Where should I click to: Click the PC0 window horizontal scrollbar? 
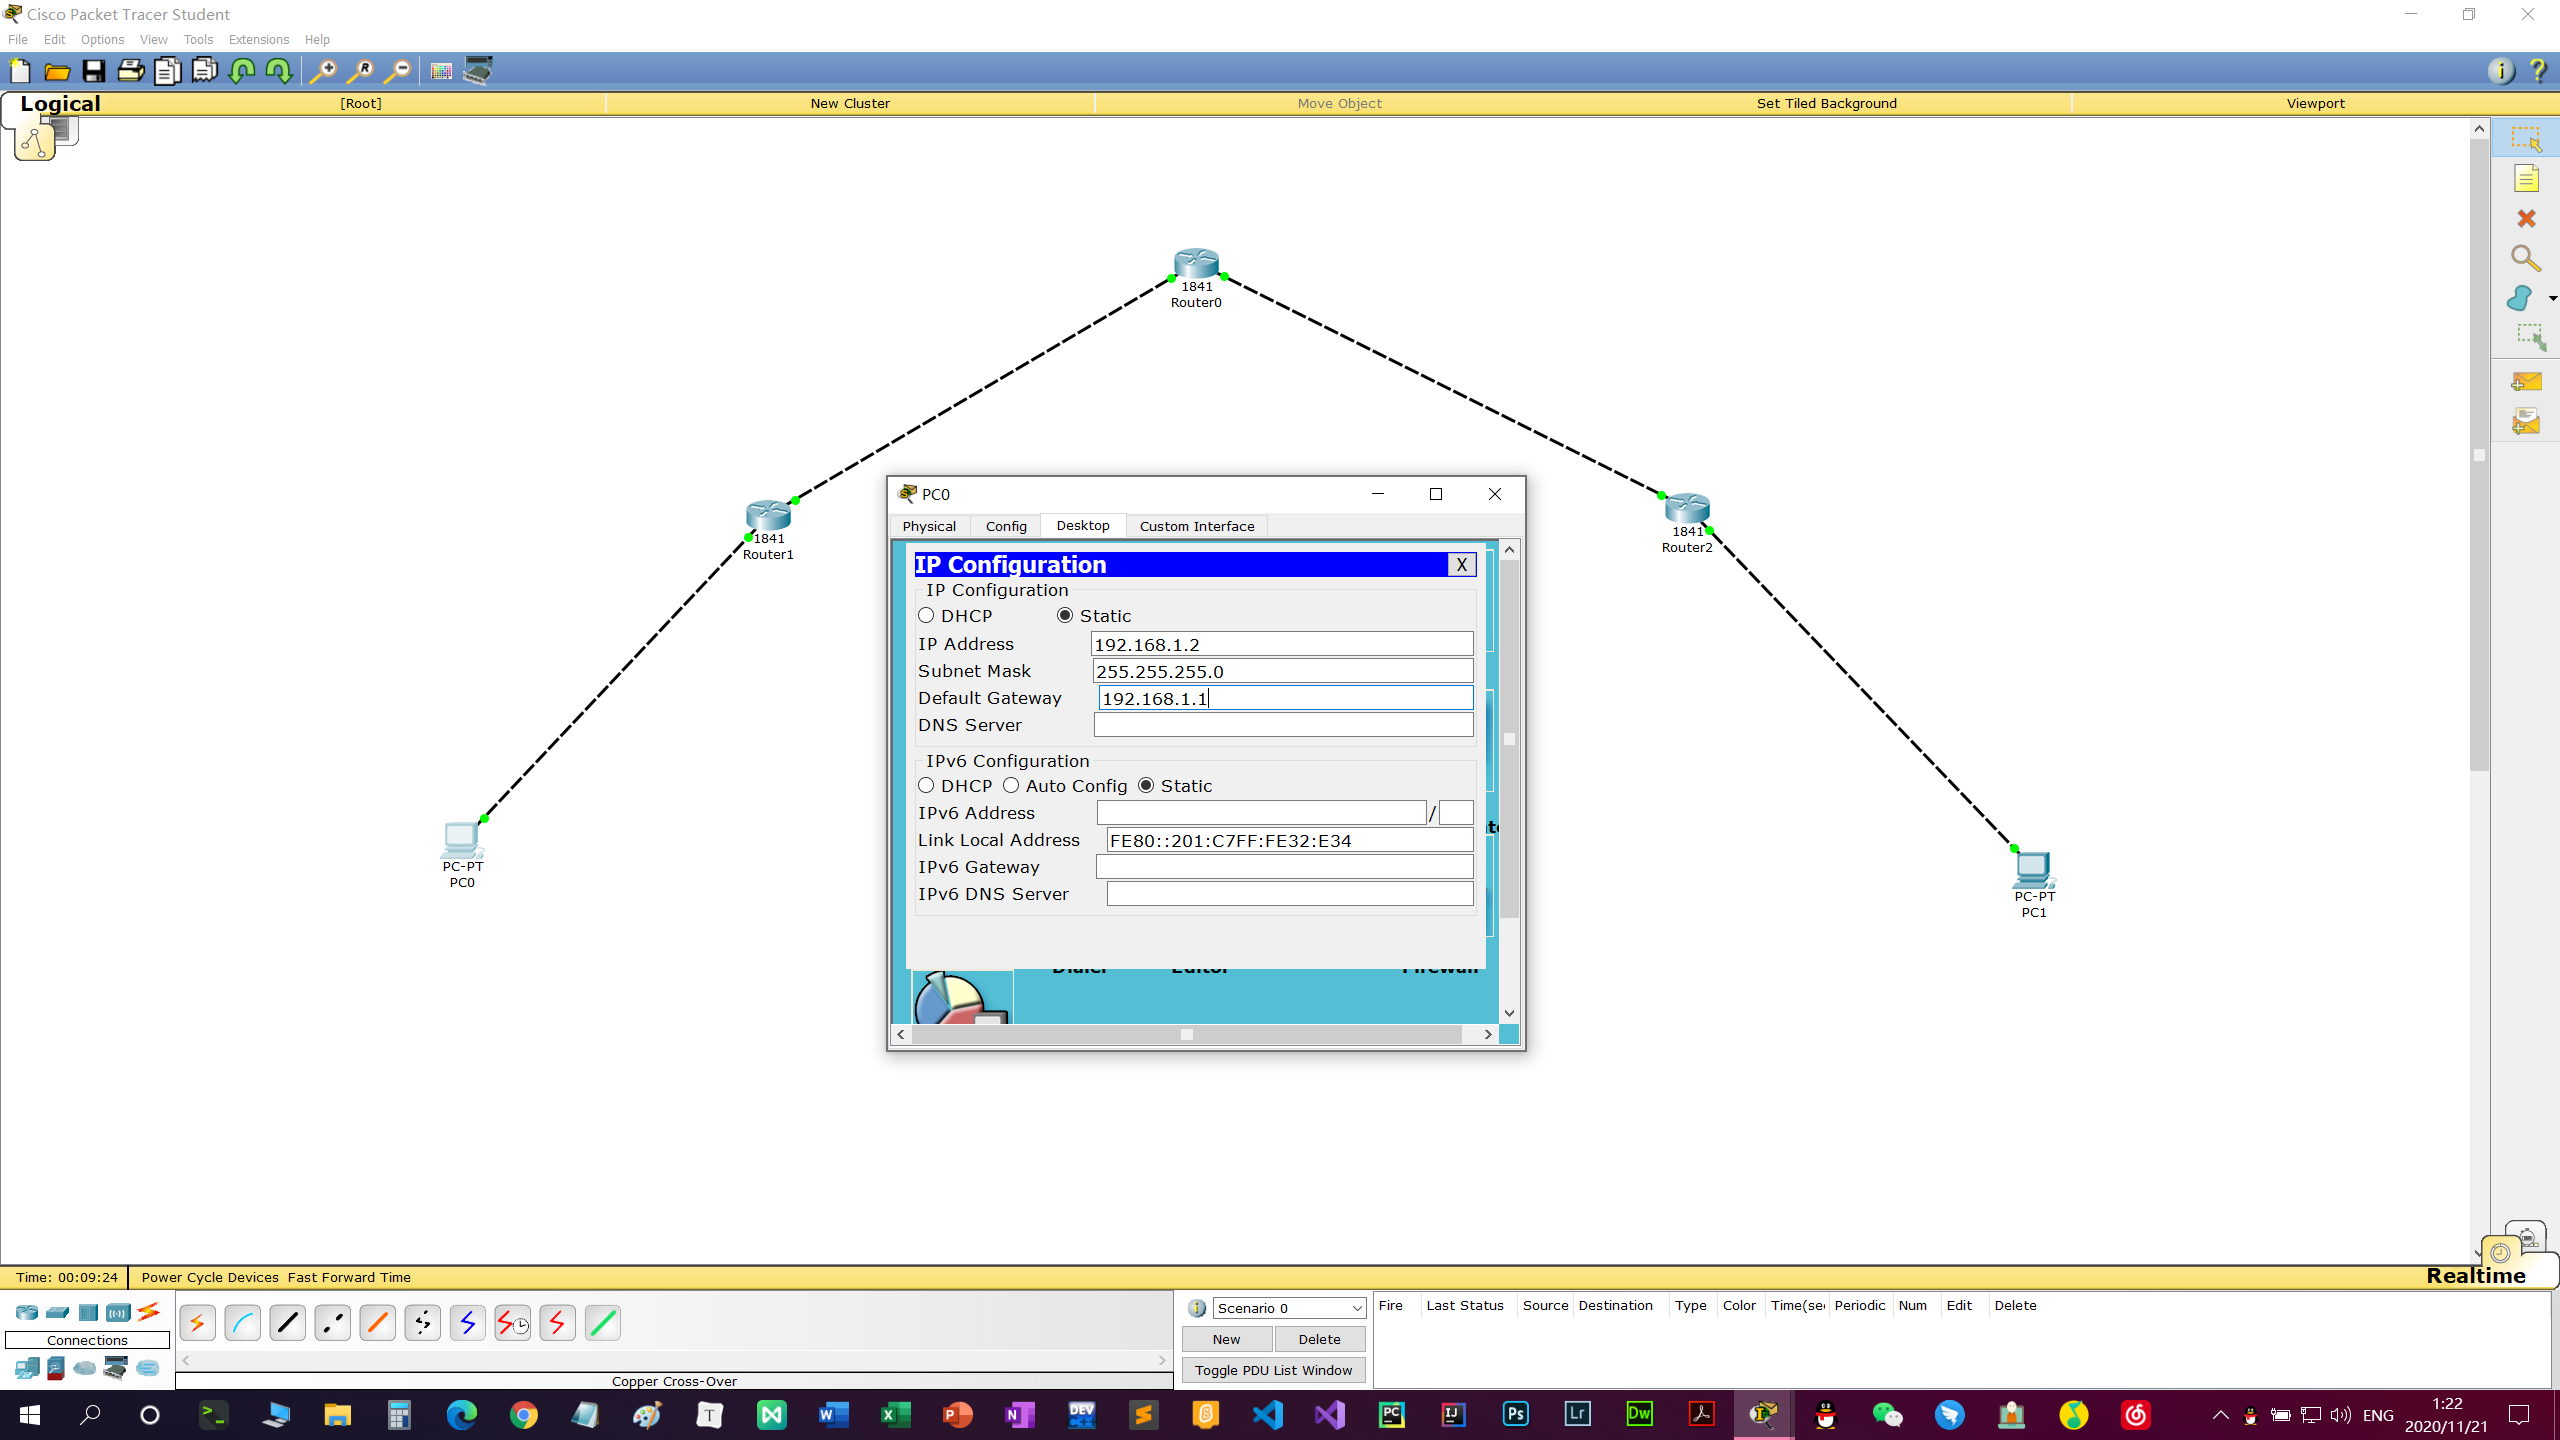point(1186,1034)
